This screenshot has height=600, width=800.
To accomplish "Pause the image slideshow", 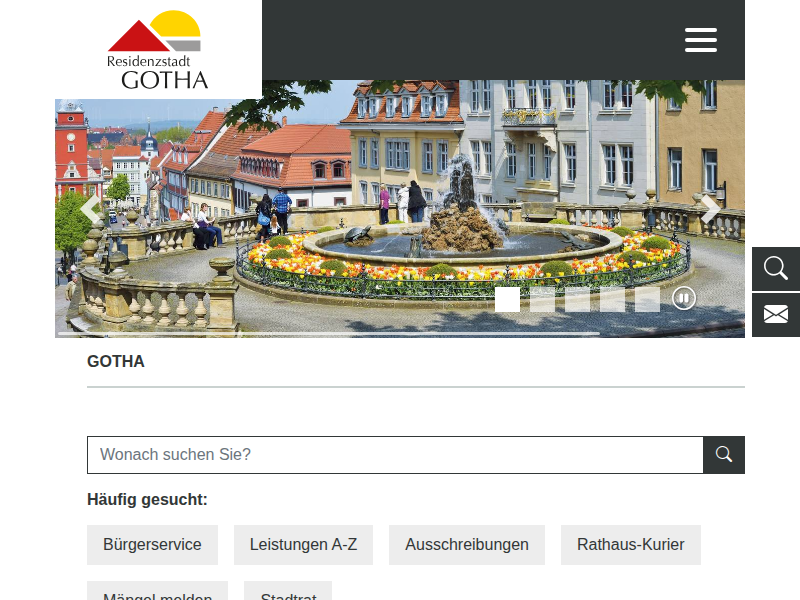I will 684,298.
